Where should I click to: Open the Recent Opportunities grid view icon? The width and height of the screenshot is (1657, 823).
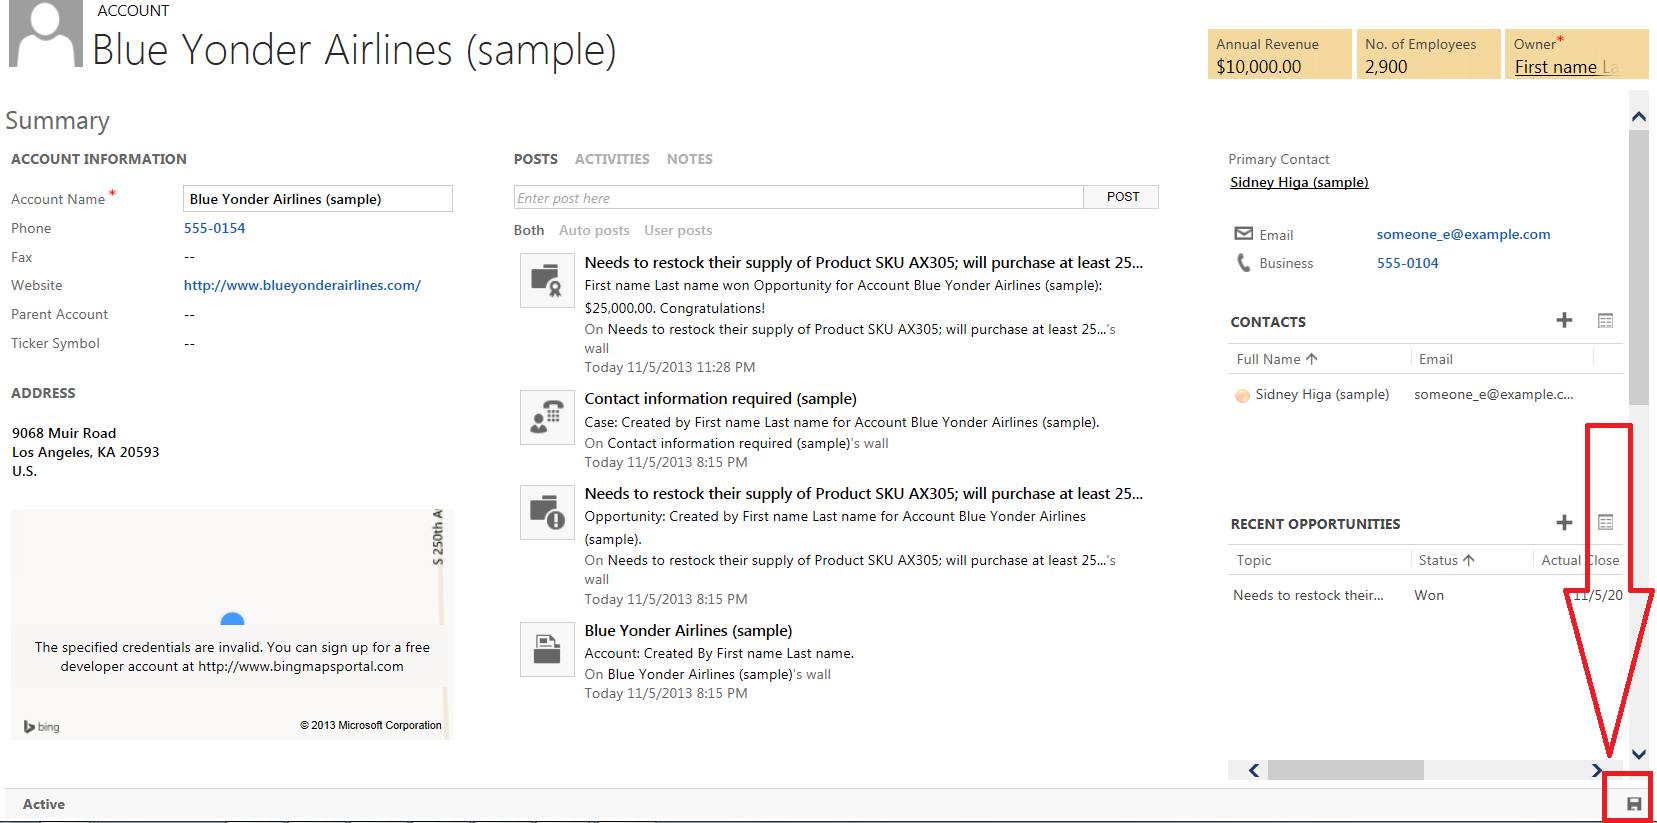pyautogui.click(x=1605, y=522)
